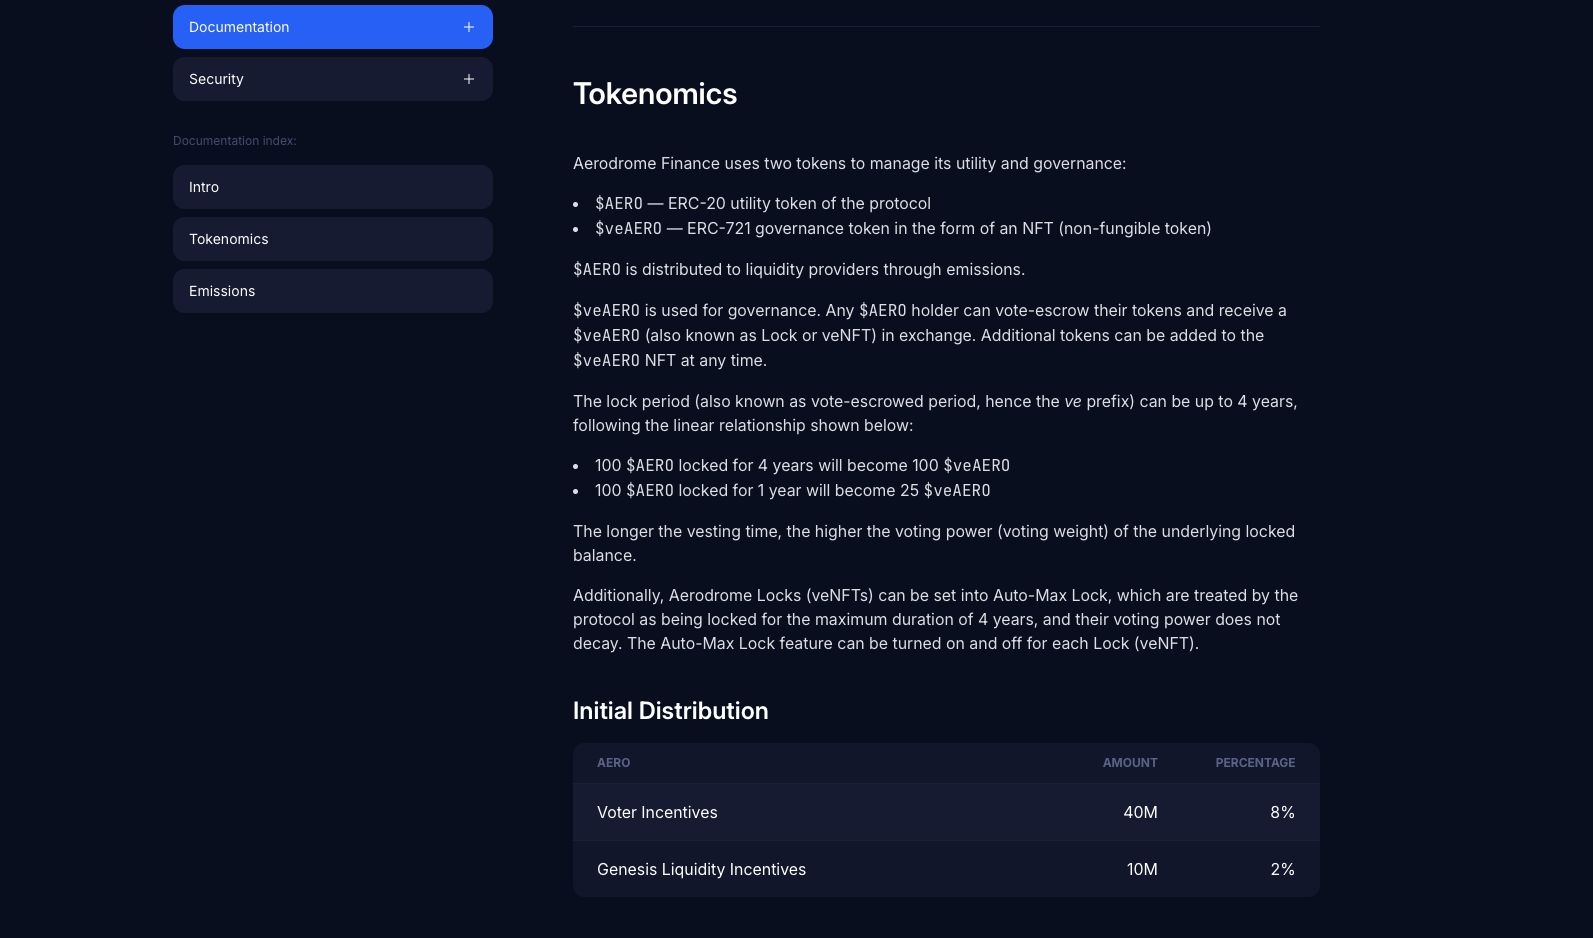This screenshot has width=1593, height=938.
Task: Click the plus icon on Documentation
Action: [468, 27]
